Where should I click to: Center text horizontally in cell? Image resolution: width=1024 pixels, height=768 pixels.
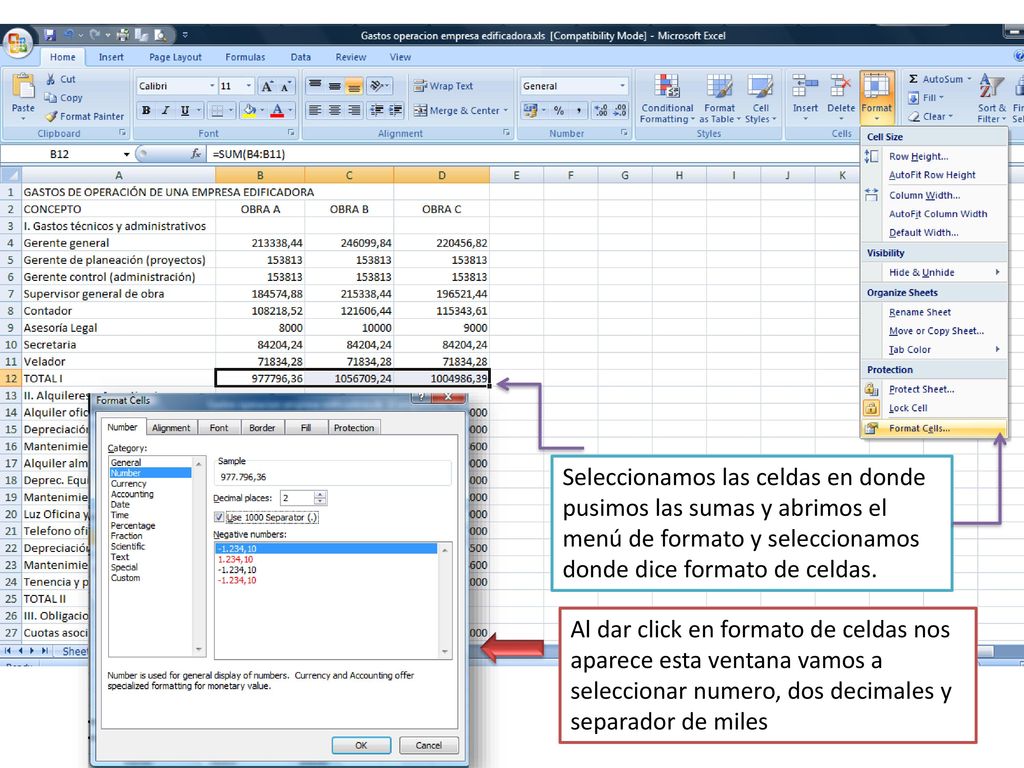(334, 110)
